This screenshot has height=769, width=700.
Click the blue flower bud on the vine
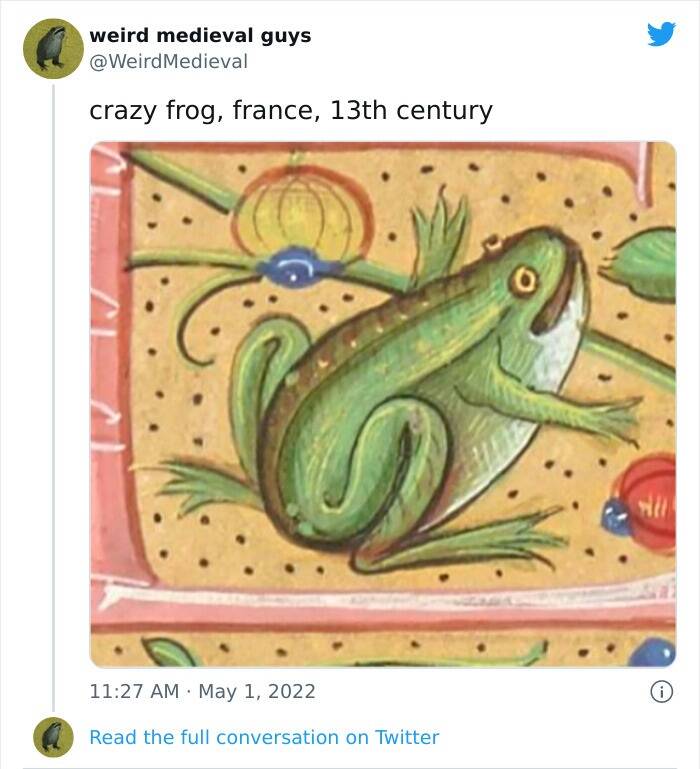click(x=296, y=267)
